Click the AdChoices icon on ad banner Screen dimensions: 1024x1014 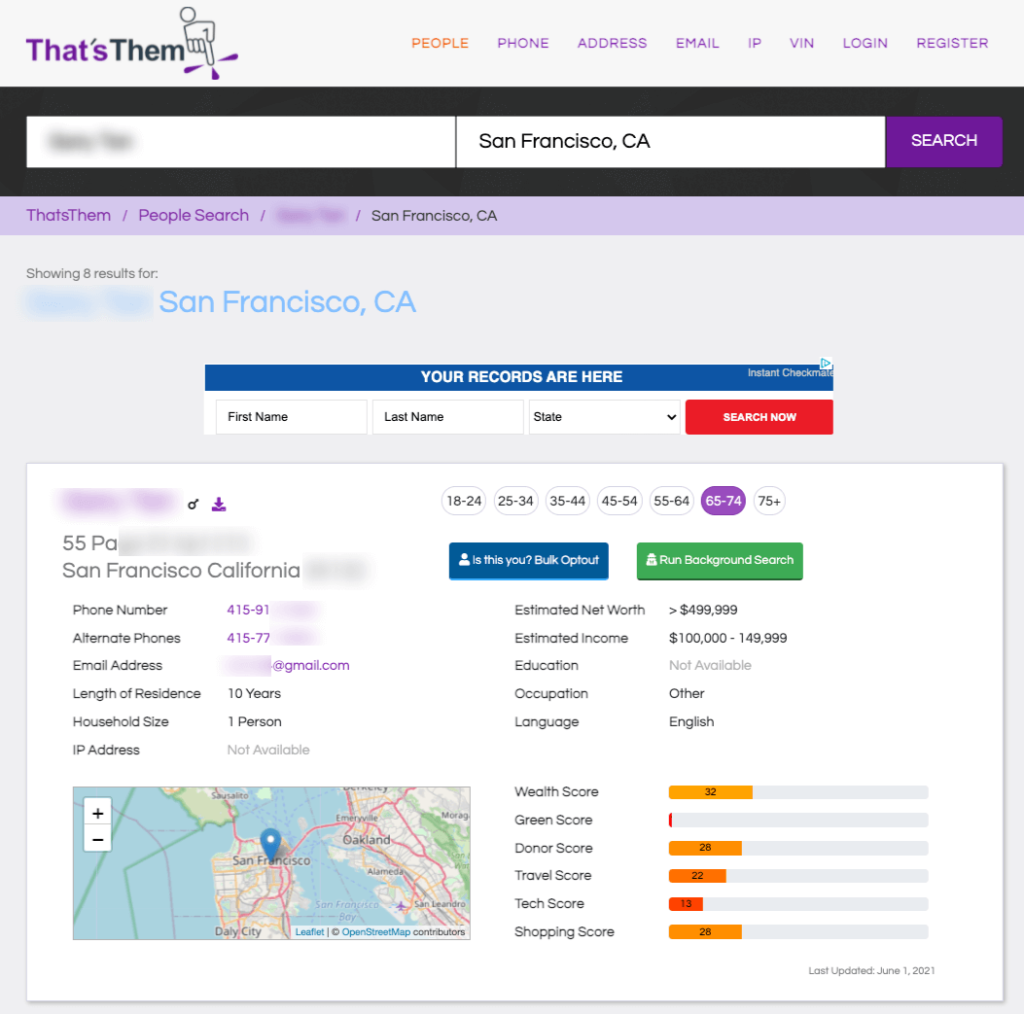tap(826, 363)
